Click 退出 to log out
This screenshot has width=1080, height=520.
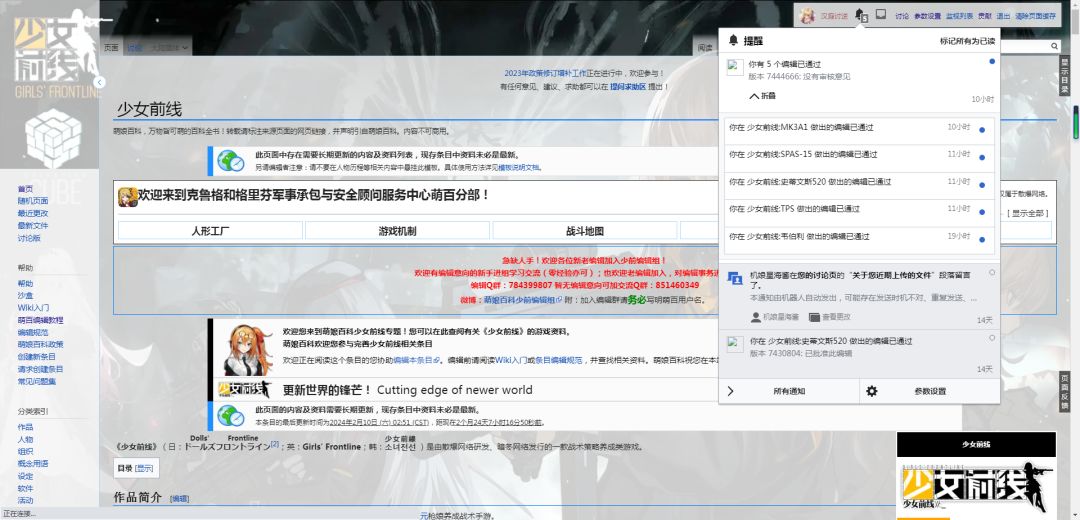tap(1004, 16)
